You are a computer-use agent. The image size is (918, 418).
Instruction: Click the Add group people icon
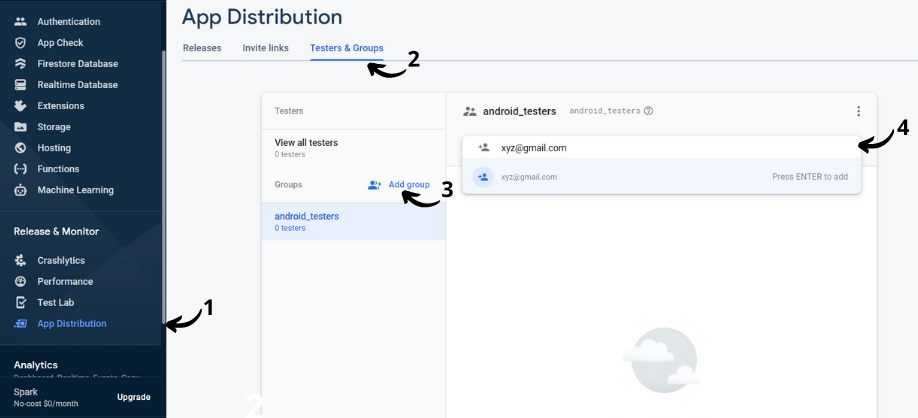click(375, 184)
